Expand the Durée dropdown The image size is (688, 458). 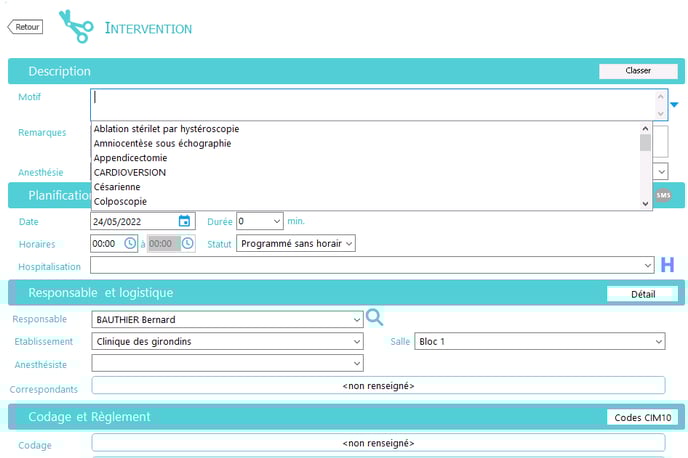[275, 221]
